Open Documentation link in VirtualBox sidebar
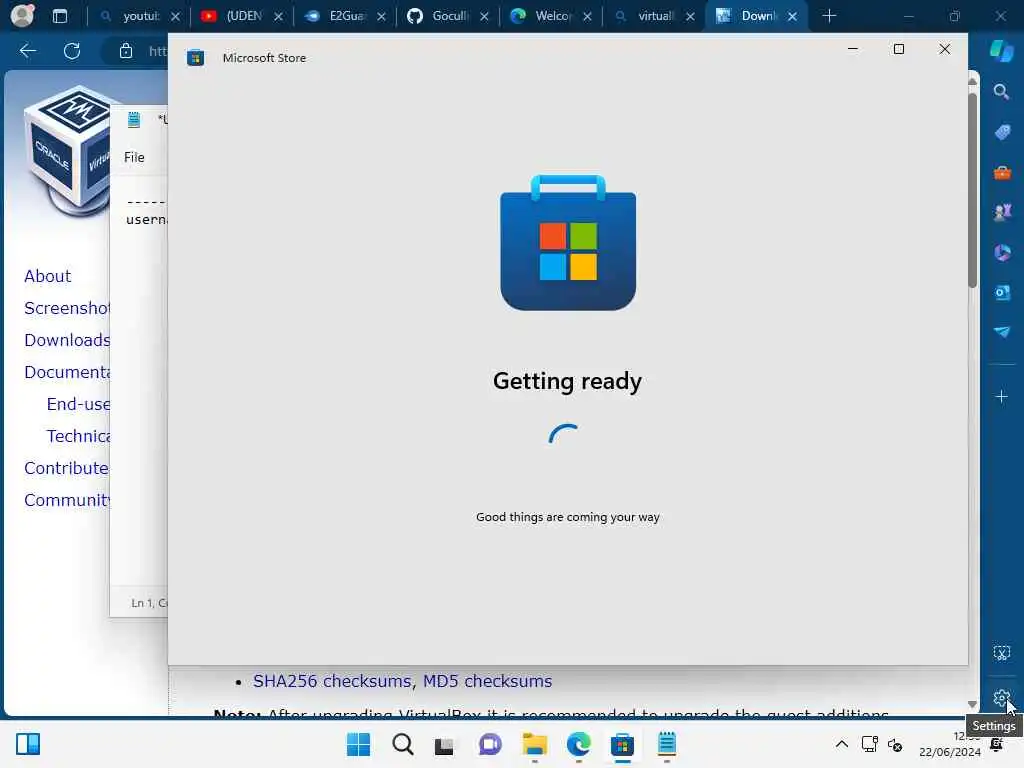Image resolution: width=1024 pixels, height=768 pixels. tap(67, 372)
